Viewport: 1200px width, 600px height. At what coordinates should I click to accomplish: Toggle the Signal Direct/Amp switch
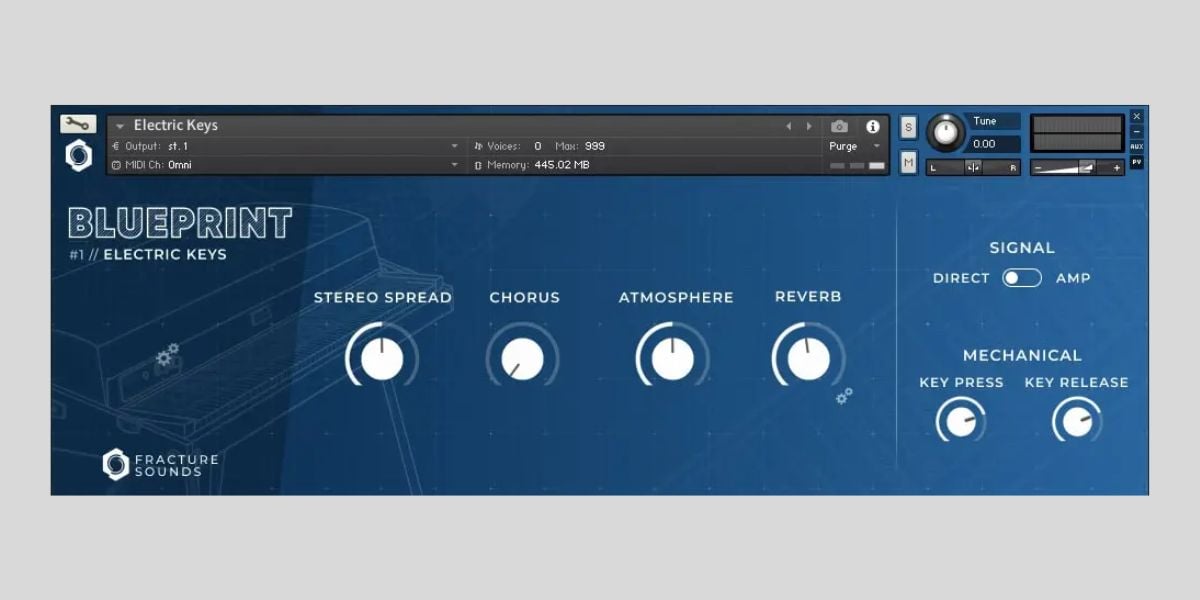point(1022,278)
